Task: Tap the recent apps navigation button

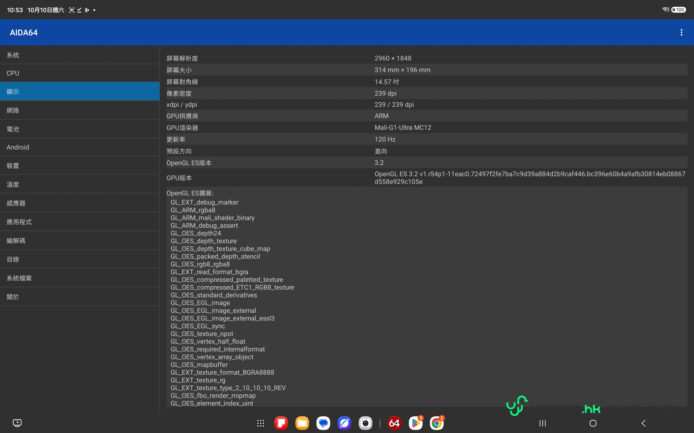Action: pyautogui.click(x=542, y=423)
